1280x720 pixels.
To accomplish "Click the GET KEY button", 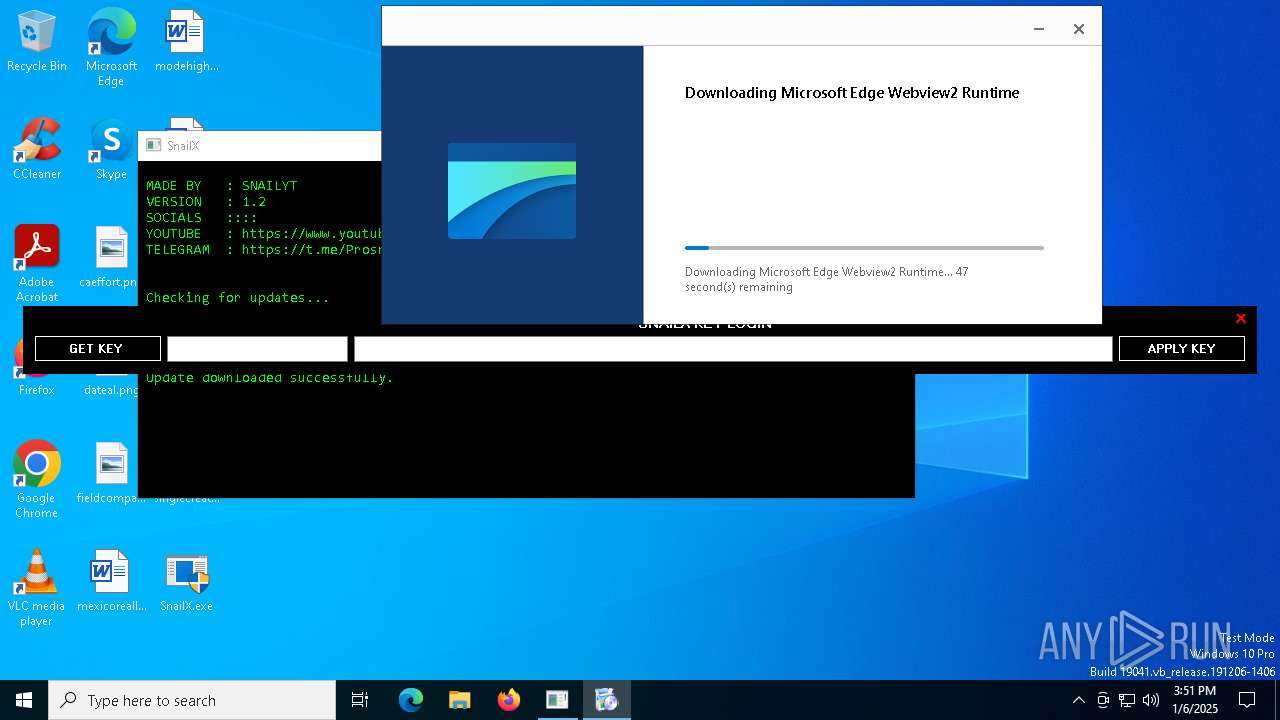I will [x=98, y=348].
